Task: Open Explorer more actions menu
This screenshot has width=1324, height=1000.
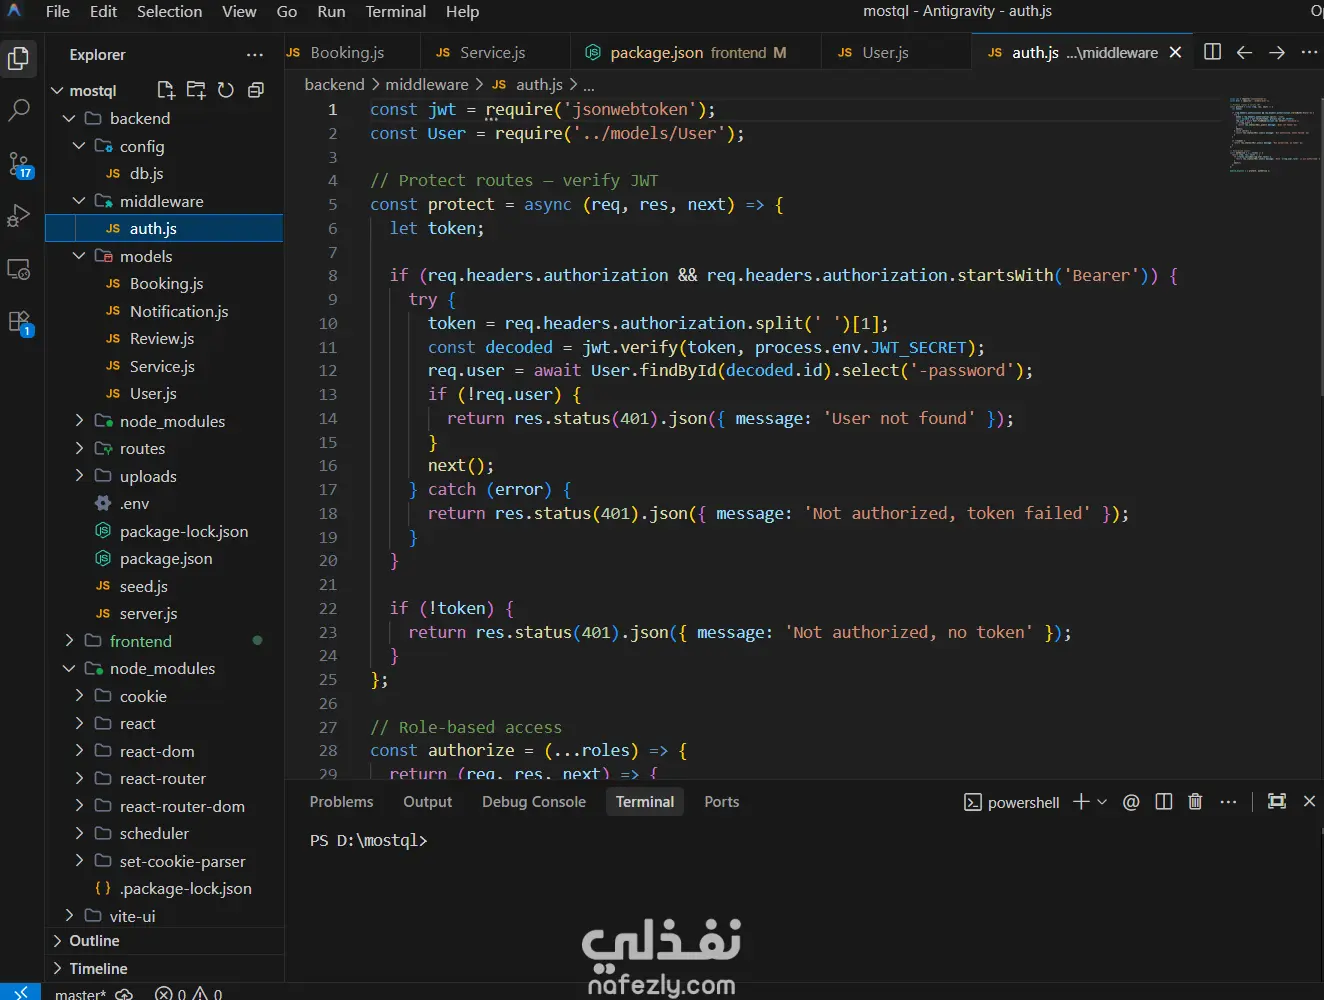Action: (x=255, y=55)
